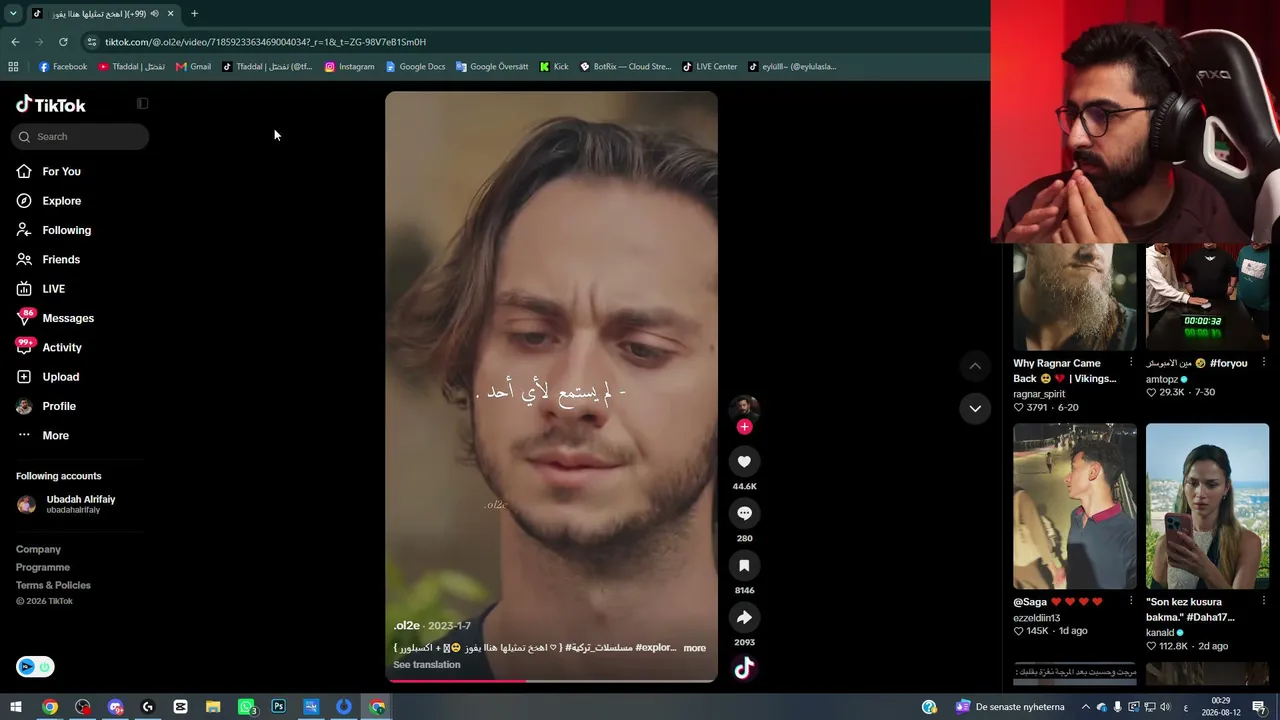The image size is (1280, 720).
Task: Collapse the TikTok sidebar panel
Action: point(142,104)
